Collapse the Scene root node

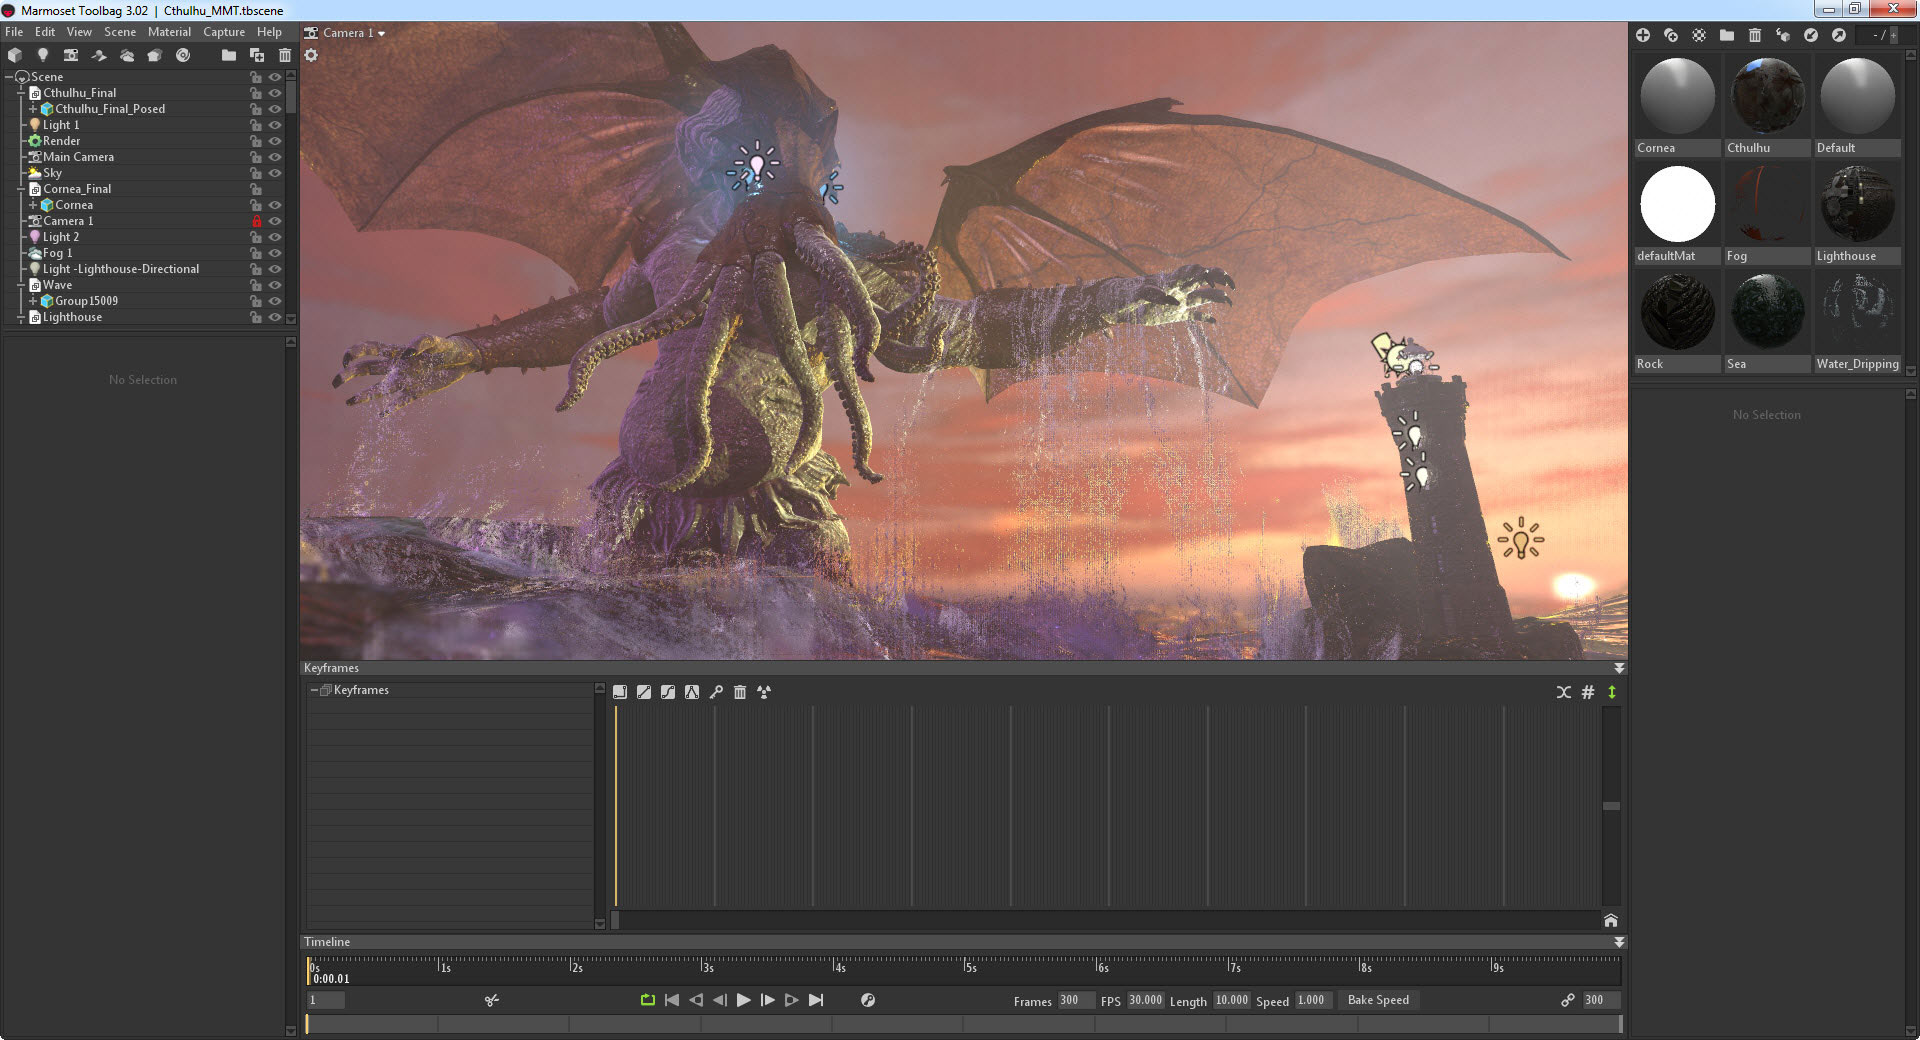[x=9, y=77]
